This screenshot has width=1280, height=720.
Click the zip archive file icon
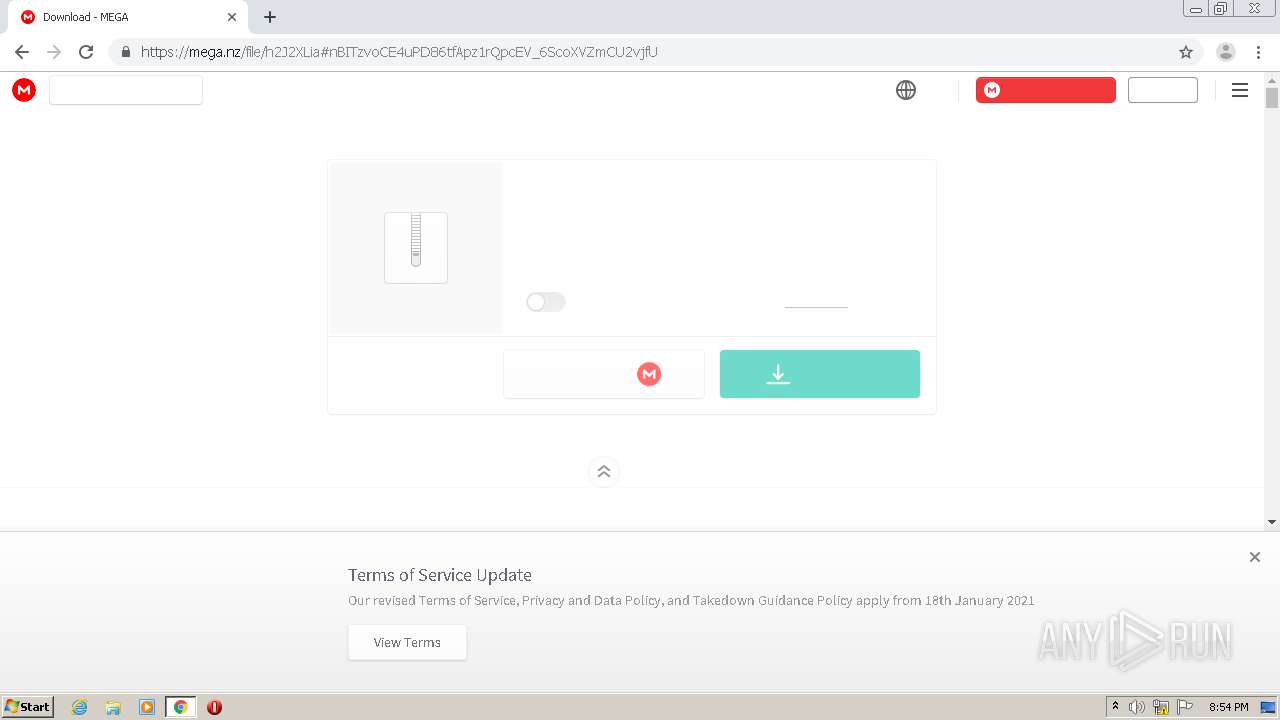416,247
